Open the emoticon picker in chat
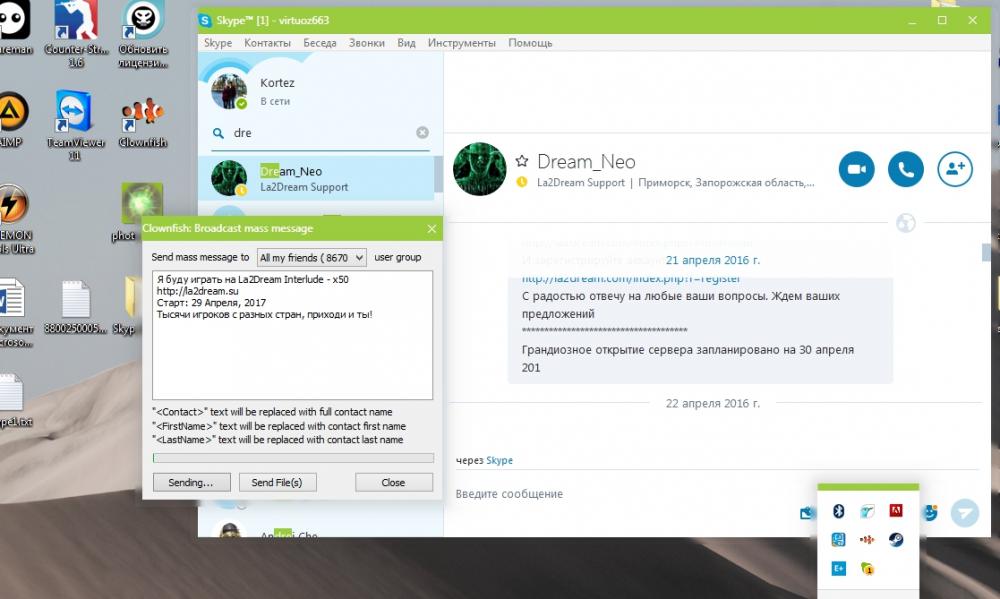Screen dimensions: 1000x599 930,512
